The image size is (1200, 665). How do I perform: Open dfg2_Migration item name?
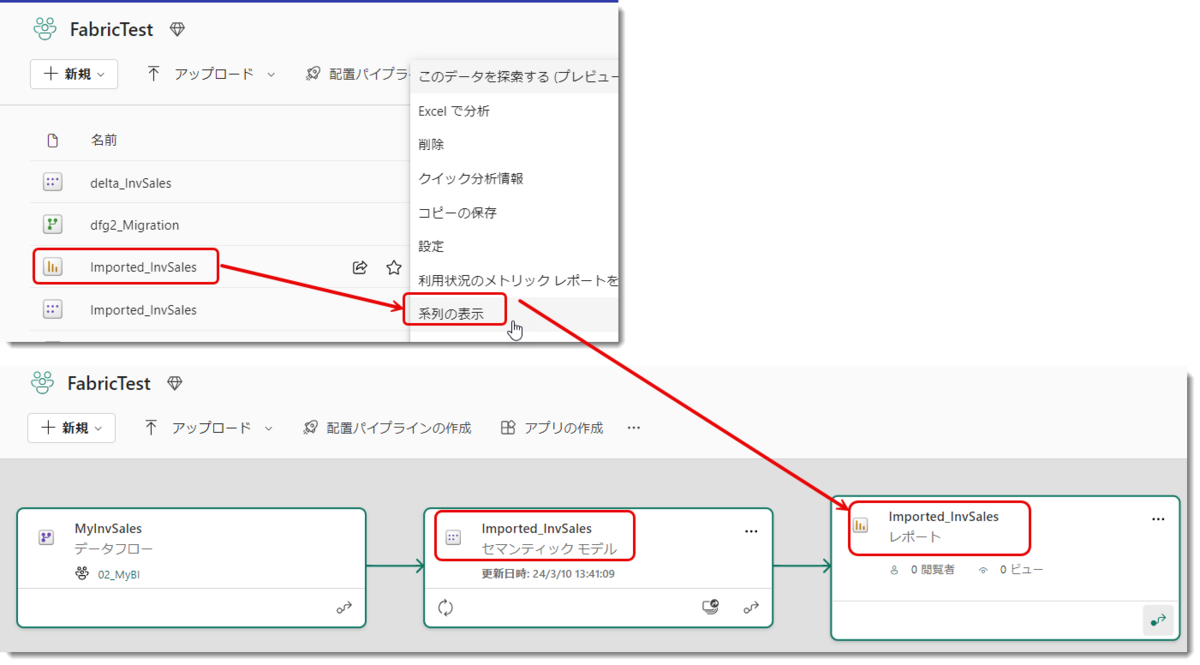tap(135, 225)
